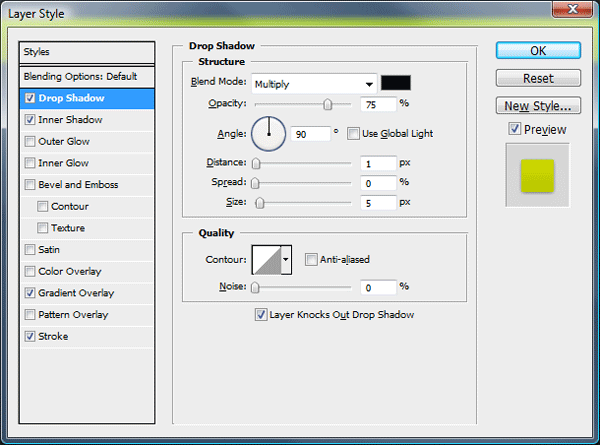Click the Size value field
600x445 pixels.
pos(378,203)
